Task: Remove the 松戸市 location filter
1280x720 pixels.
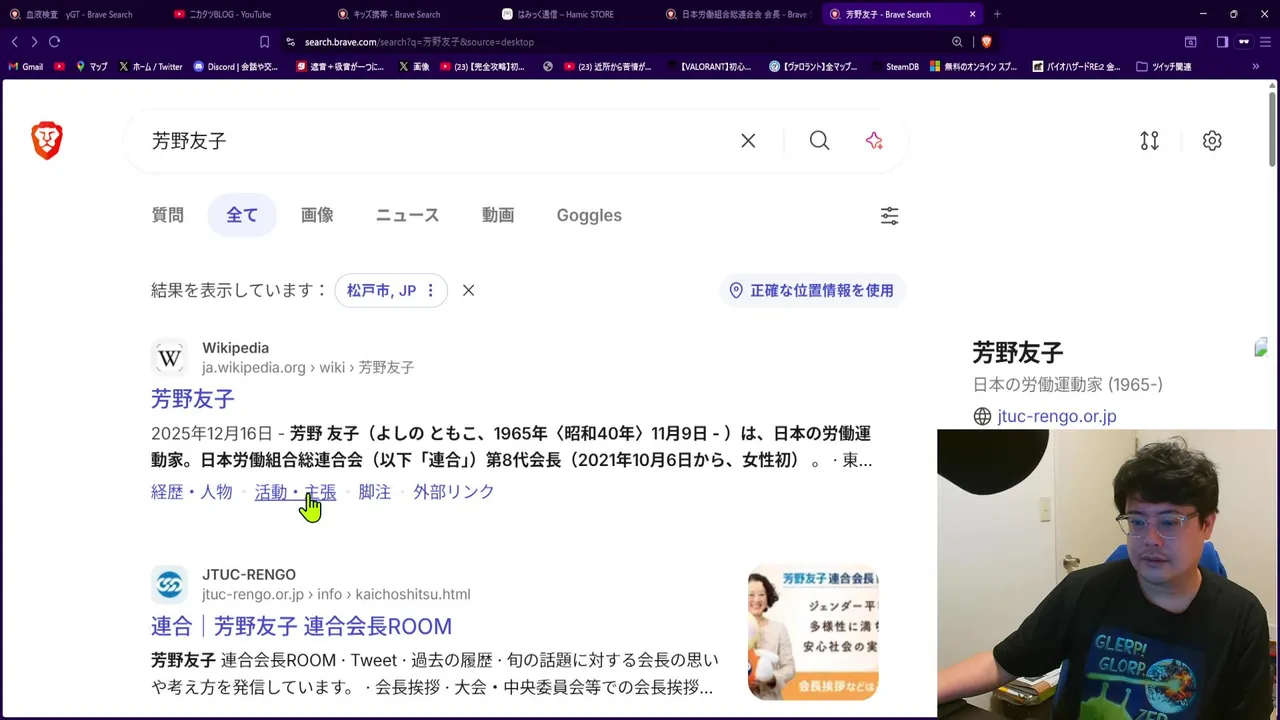Action: pyautogui.click(x=468, y=290)
